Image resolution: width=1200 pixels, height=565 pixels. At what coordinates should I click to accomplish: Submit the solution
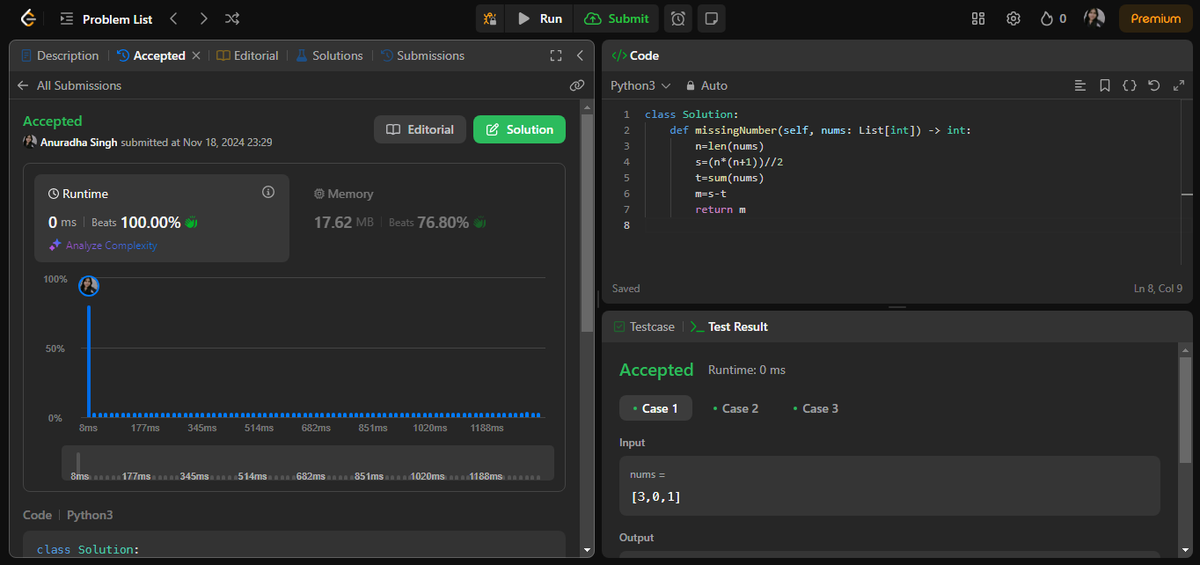point(617,18)
